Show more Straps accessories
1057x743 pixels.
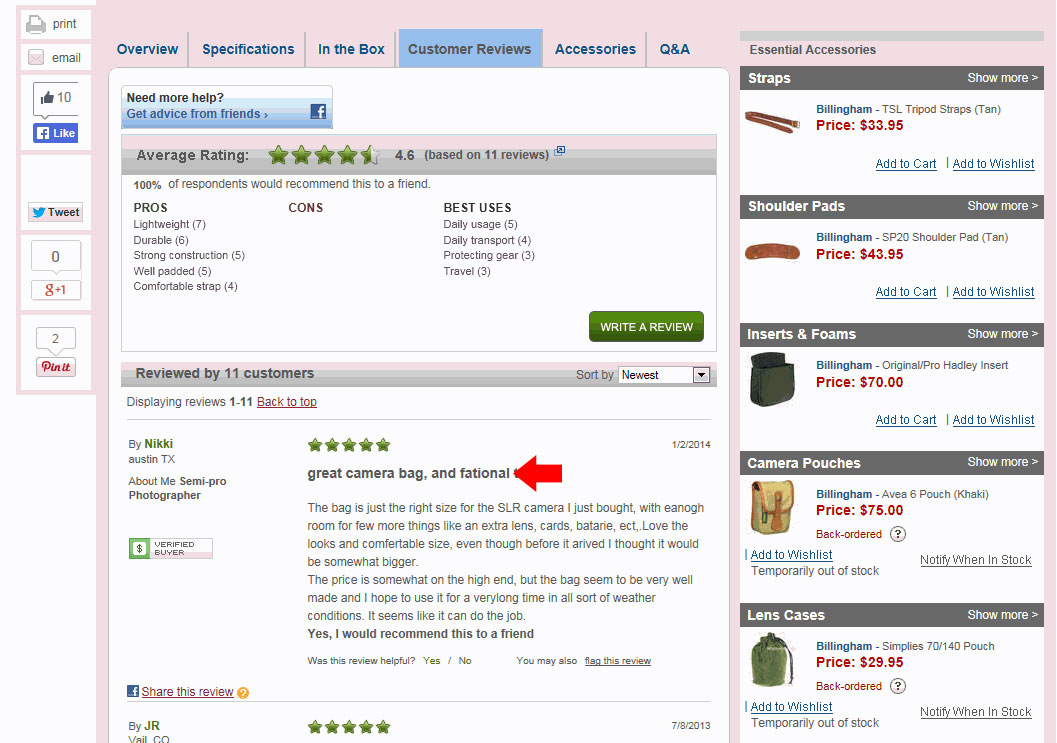click(1002, 78)
